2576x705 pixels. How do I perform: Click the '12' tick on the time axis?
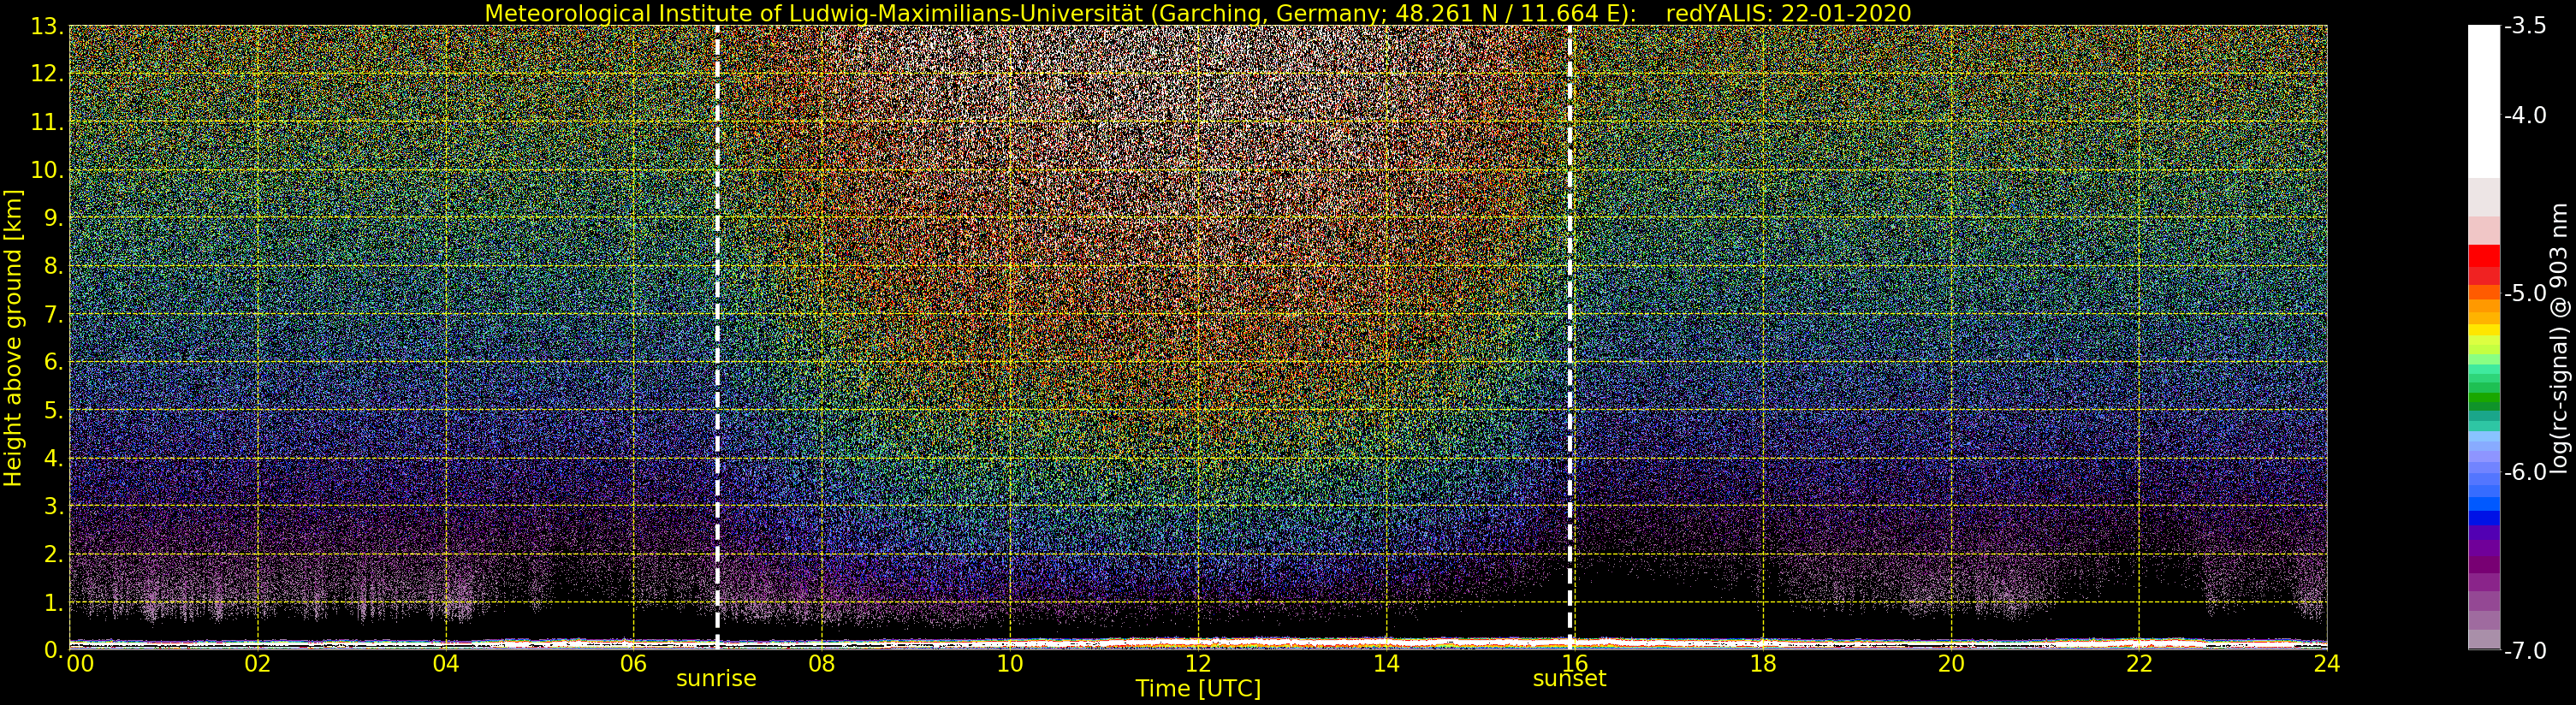[x=1198, y=664]
